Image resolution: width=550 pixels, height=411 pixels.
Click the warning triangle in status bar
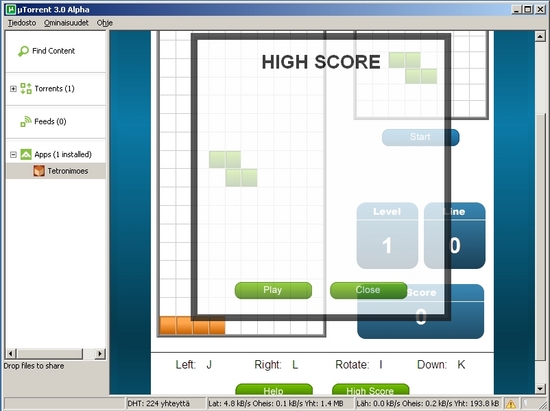(511, 404)
